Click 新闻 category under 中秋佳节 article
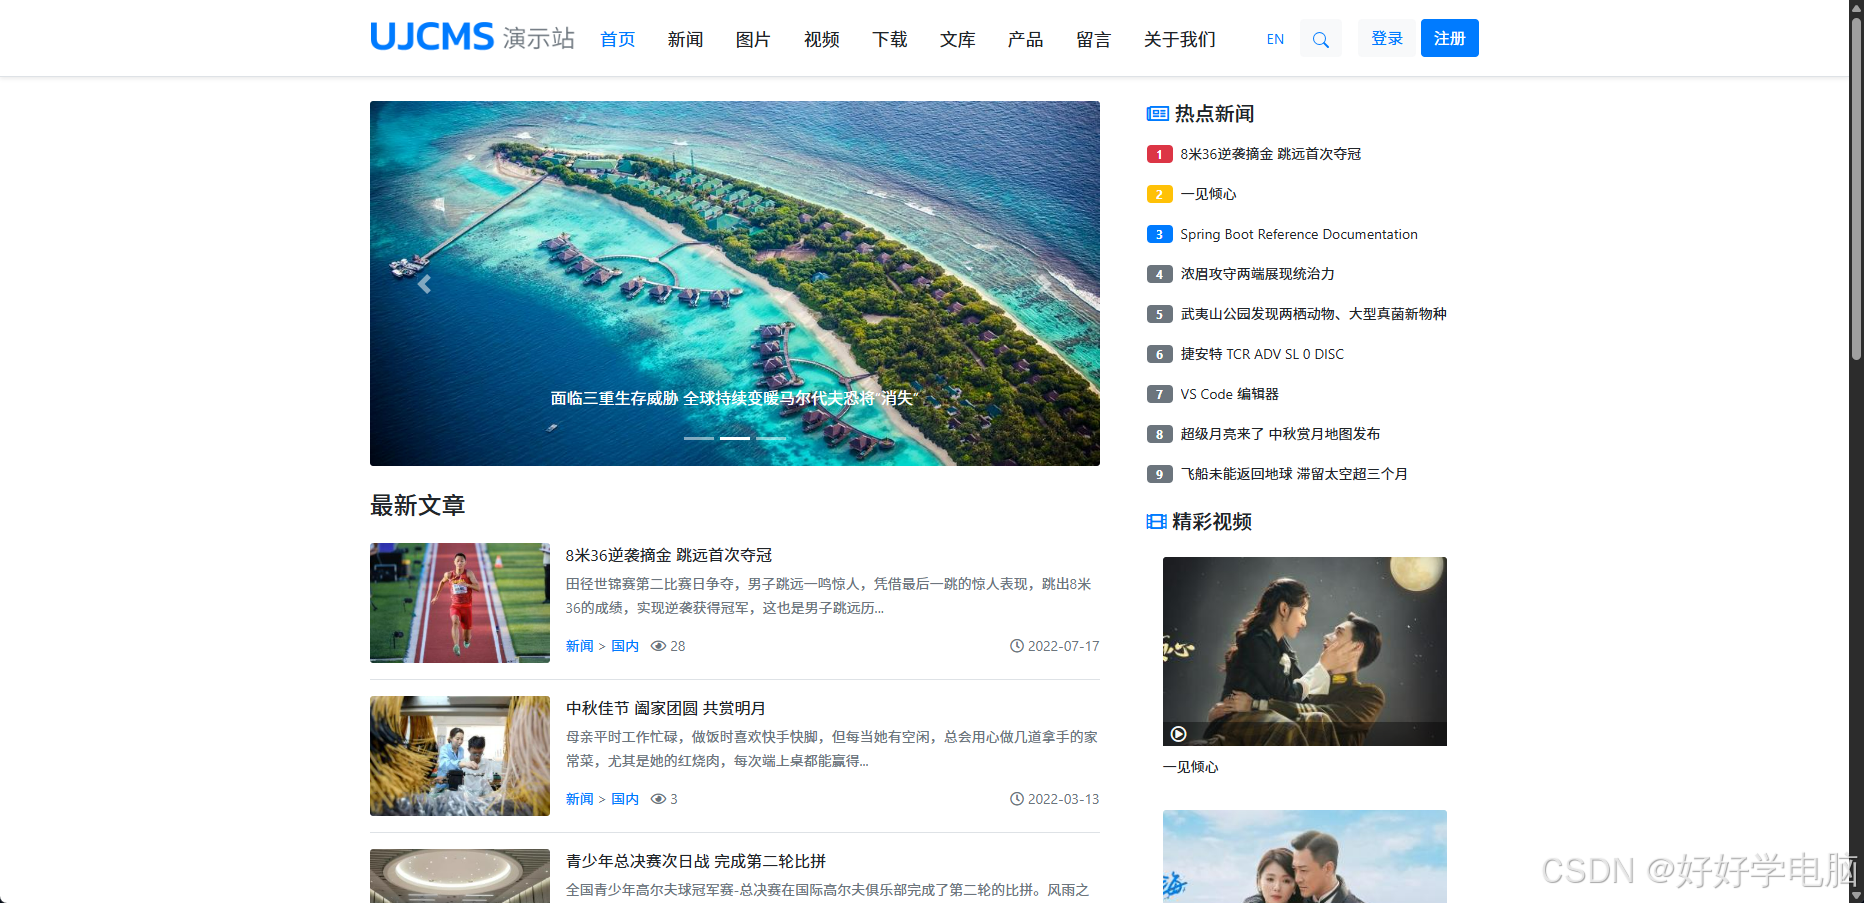 [580, 799]
